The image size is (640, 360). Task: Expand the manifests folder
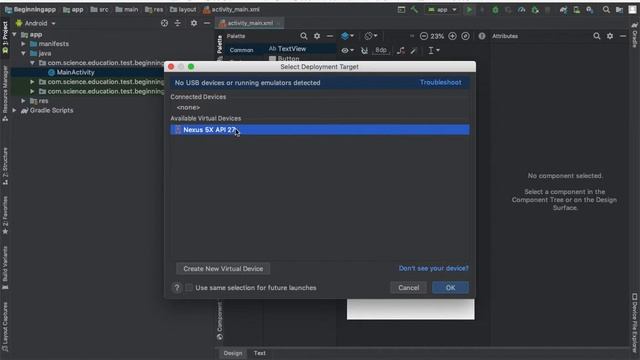[x=23, y=44]
